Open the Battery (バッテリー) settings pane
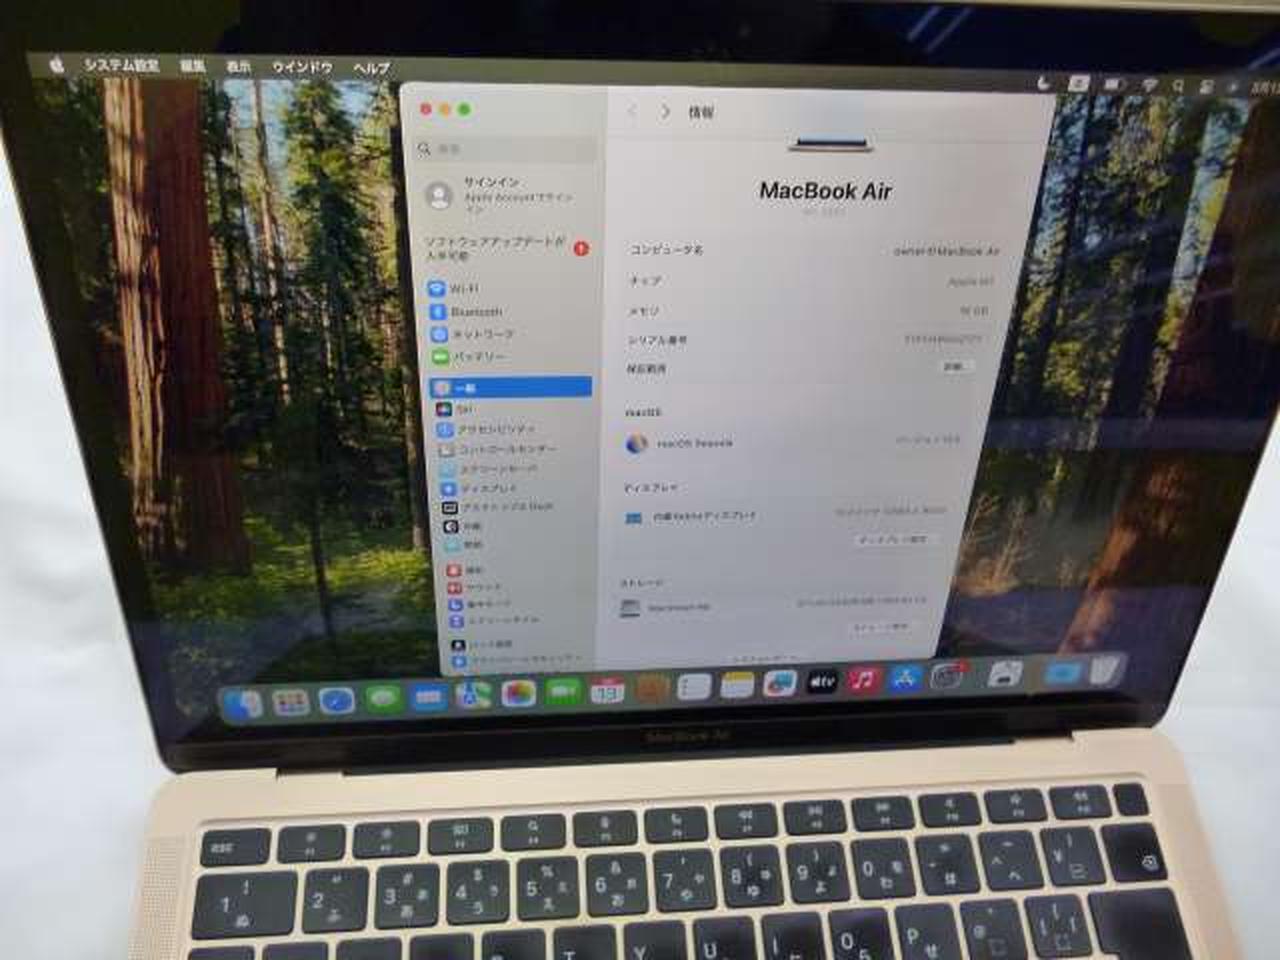1280x960 pixels. [478, 357]
